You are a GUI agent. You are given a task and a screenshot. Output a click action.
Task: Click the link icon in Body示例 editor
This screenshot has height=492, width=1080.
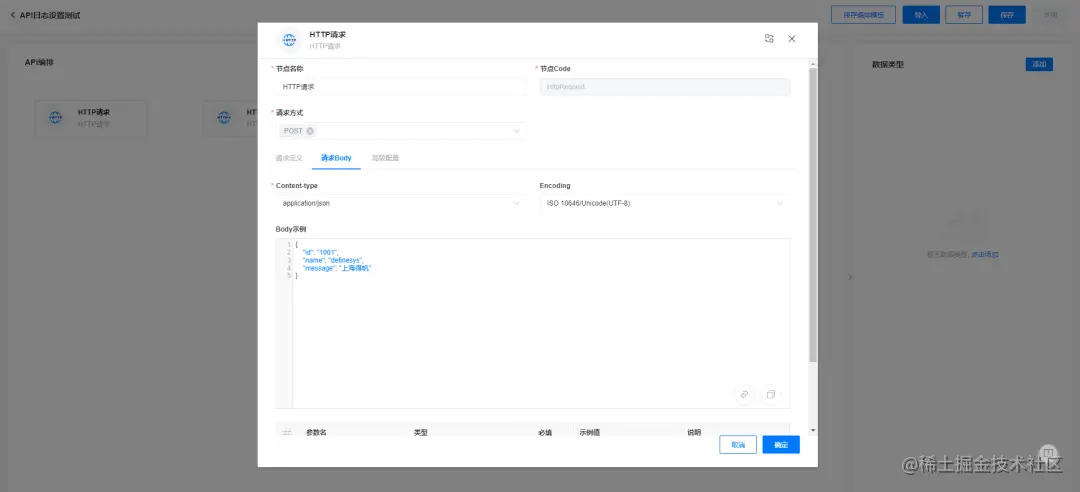tap(744, 394)
